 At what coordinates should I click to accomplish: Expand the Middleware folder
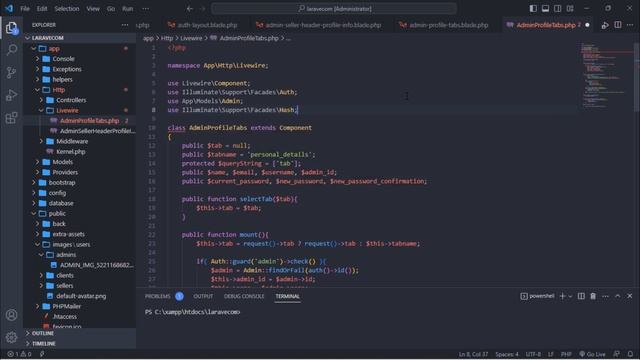[80, 141]
